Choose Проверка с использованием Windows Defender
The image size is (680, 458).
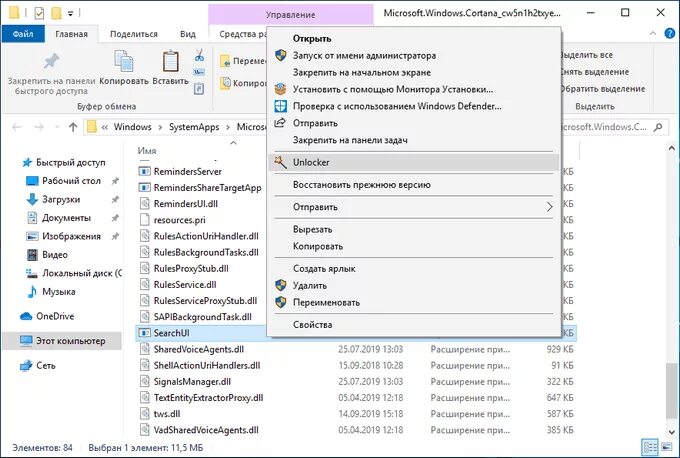pyautogui.click(x=414, y=106)
